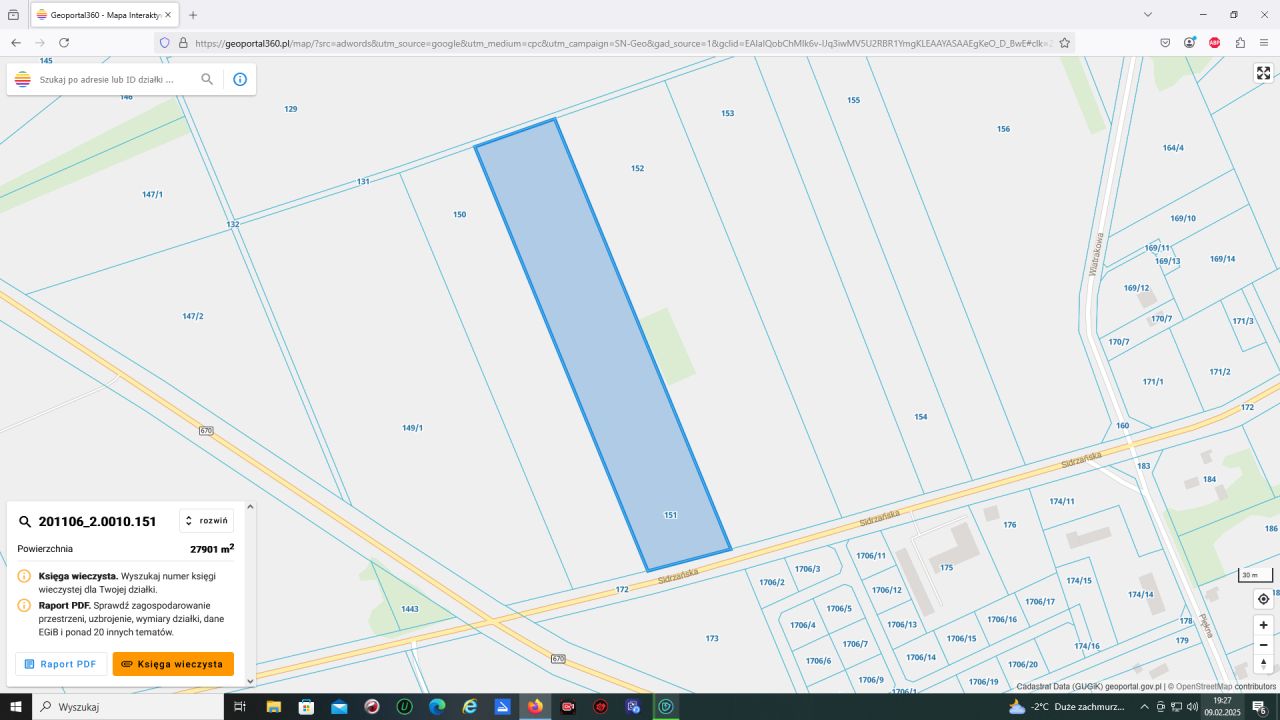Toggle the map fullscreen mode

click(1263, 73)
